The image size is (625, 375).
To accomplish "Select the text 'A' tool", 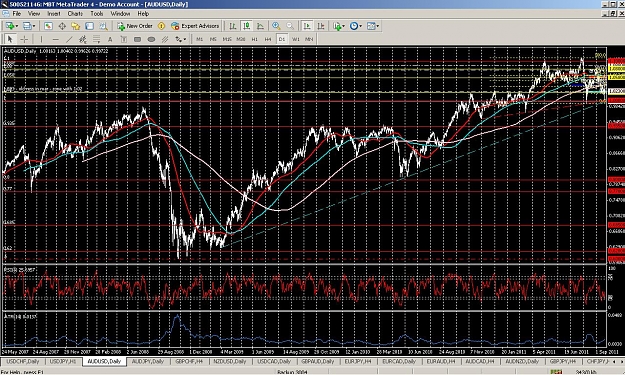I will point(110,39).
